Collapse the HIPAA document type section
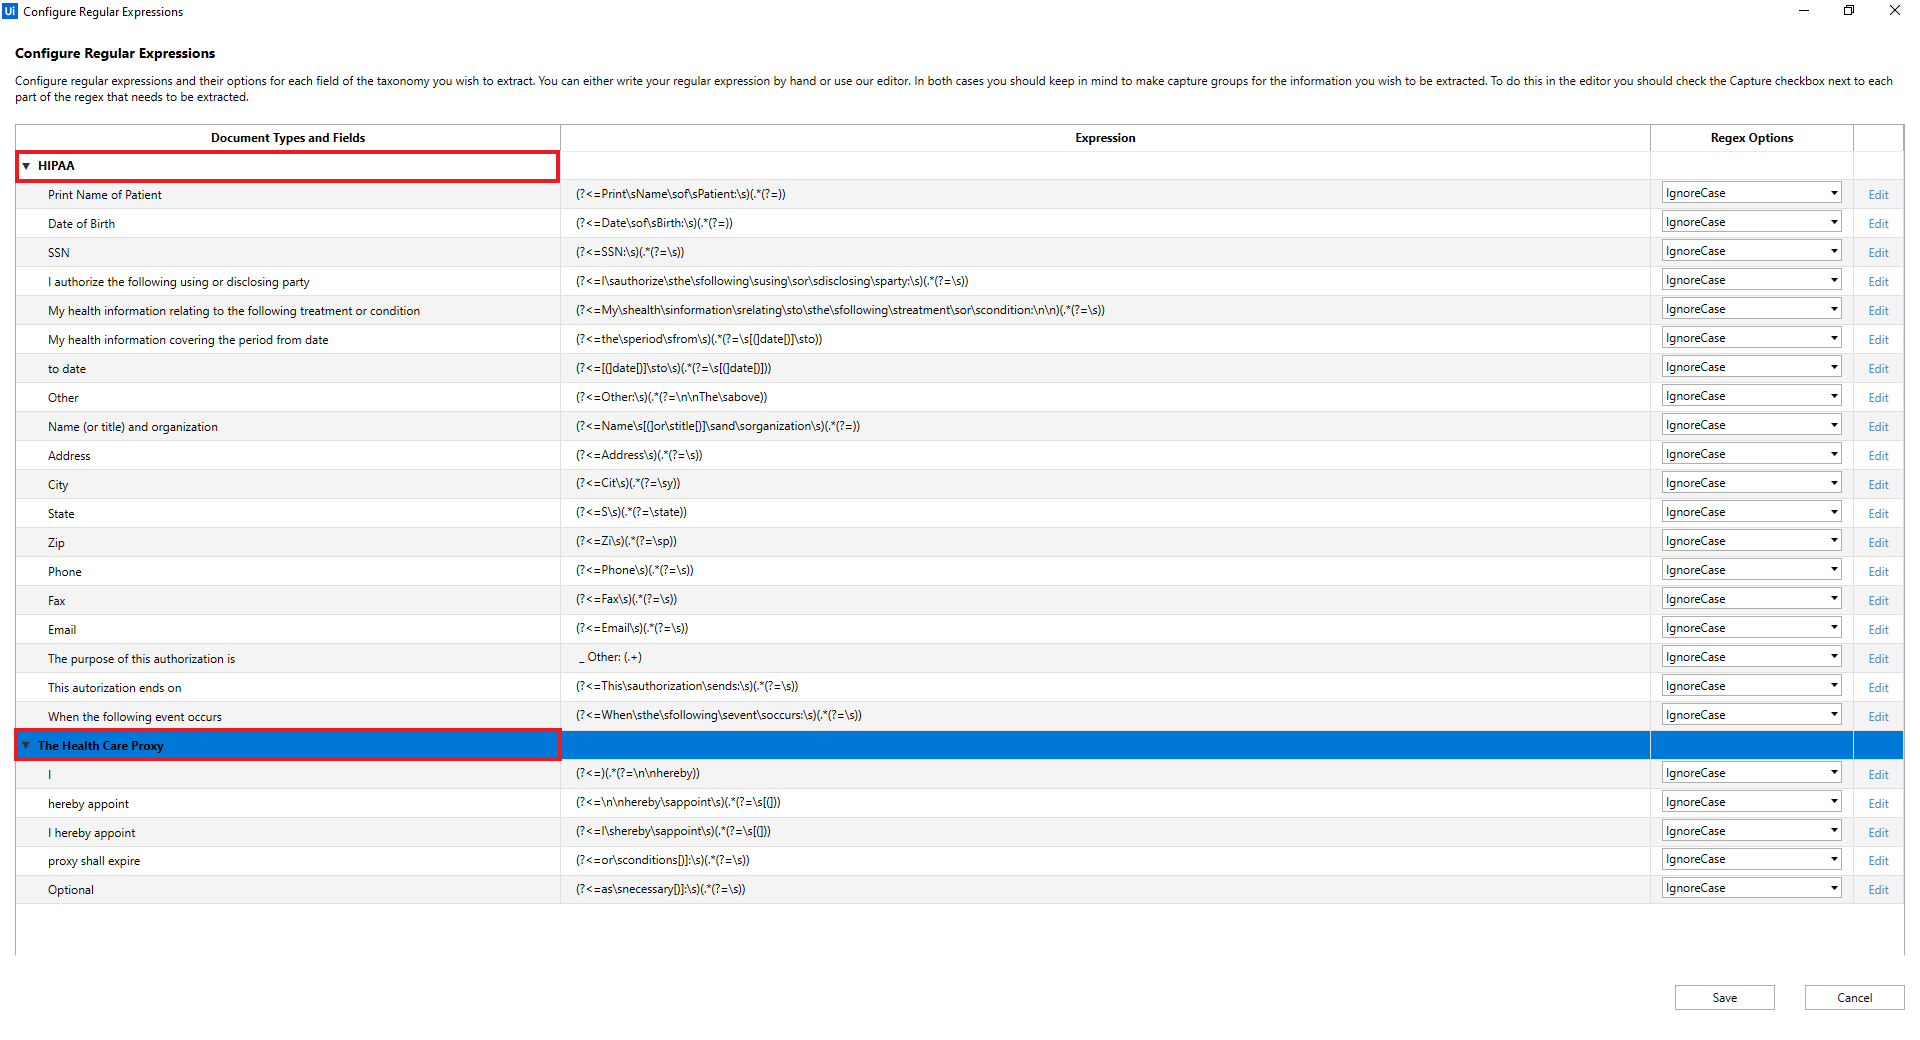Viewport: 1920px width, 1040px height. point(27,166)
